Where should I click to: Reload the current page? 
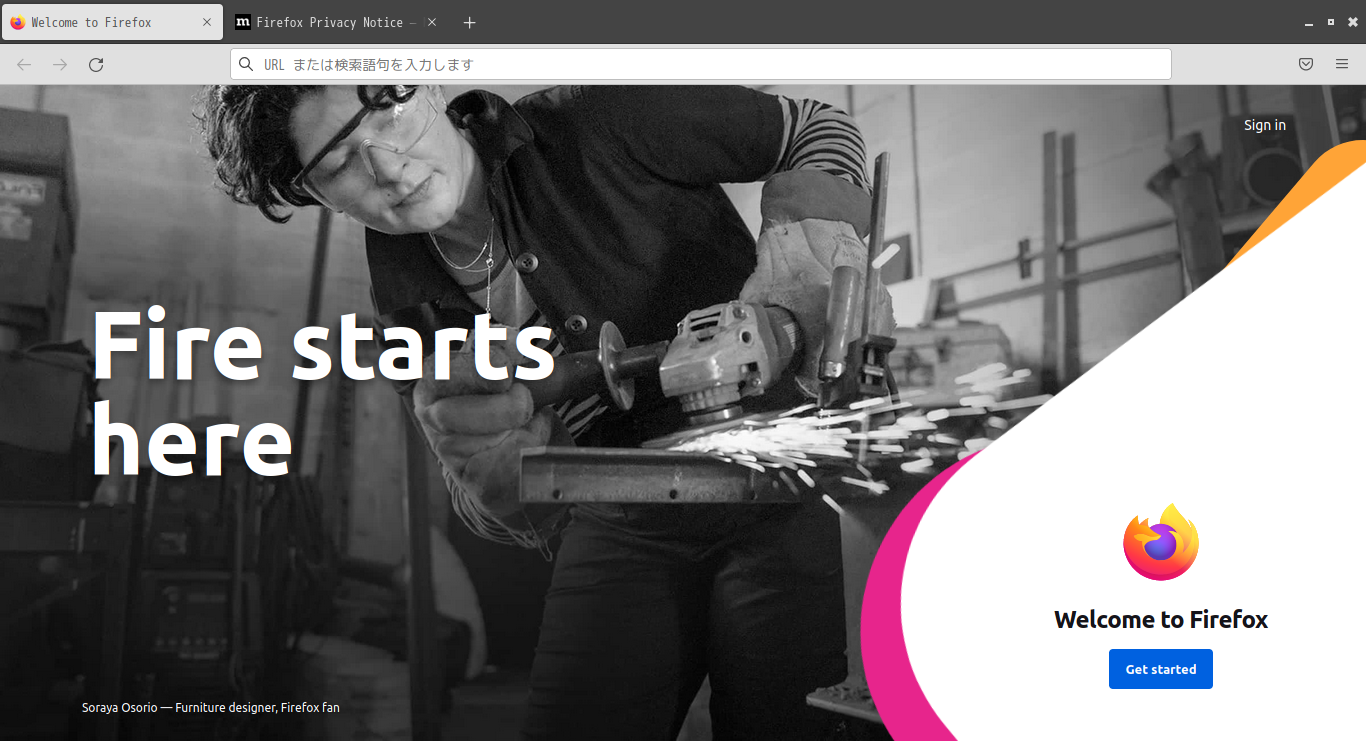coord(96,64)
